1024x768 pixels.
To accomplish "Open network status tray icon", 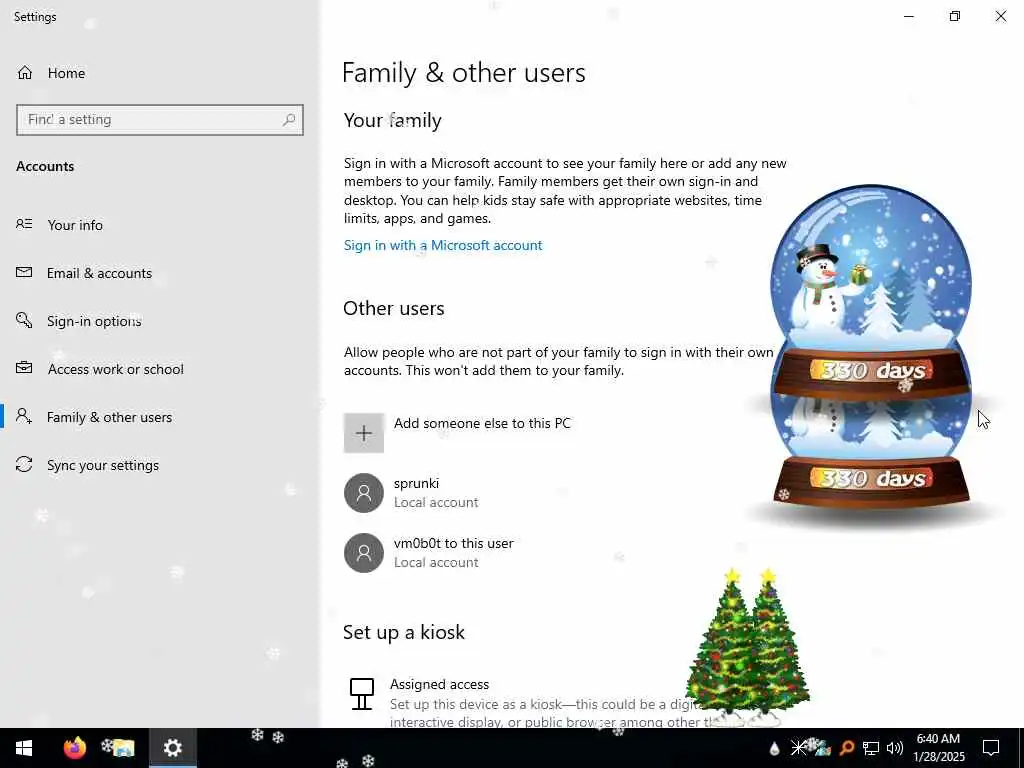I will click(871, 748).
